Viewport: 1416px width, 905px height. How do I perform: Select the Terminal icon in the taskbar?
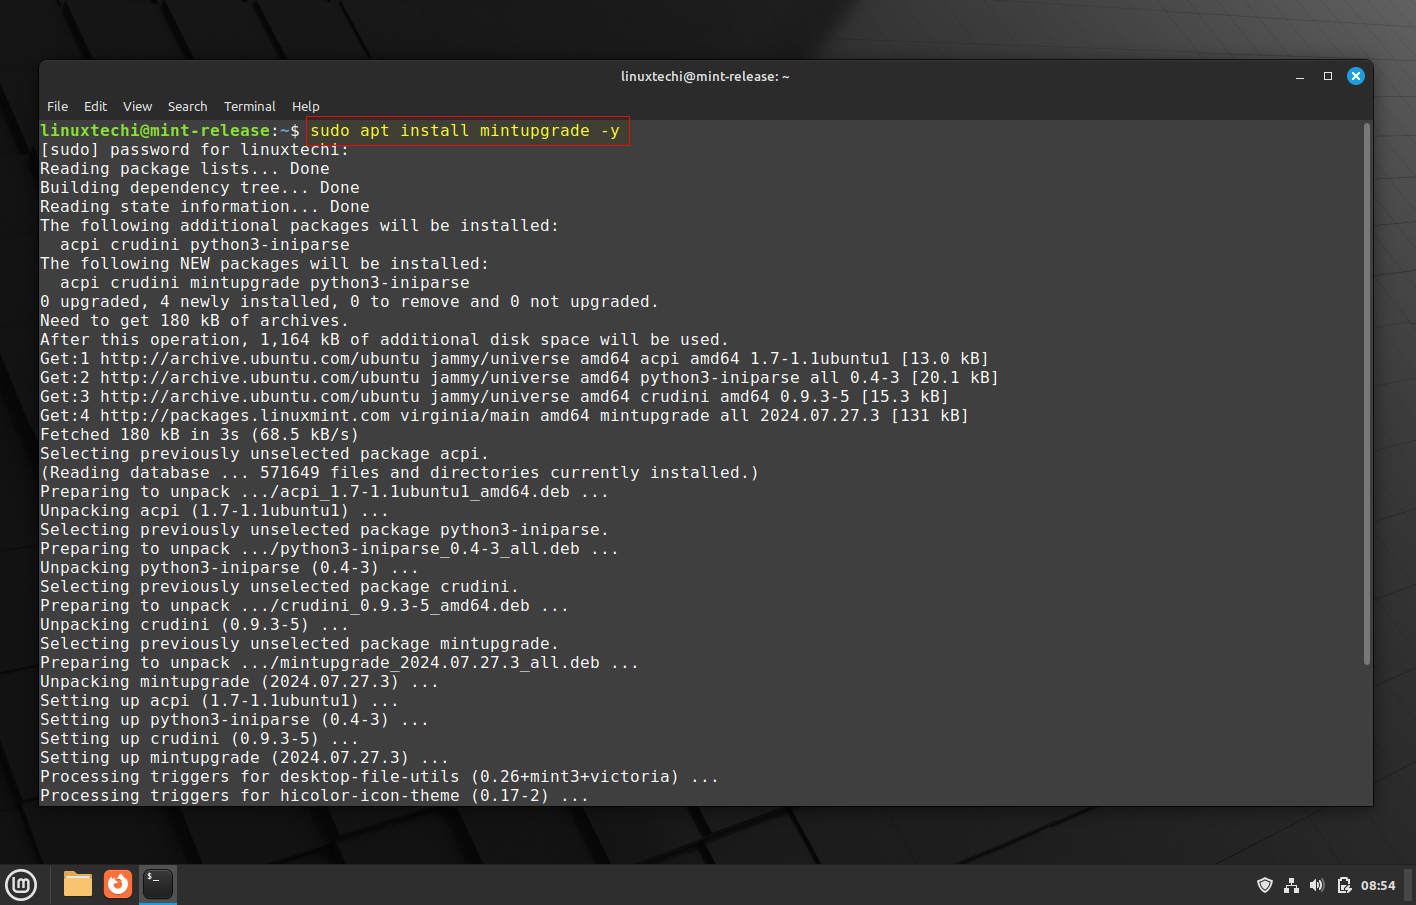pos(158,884)
